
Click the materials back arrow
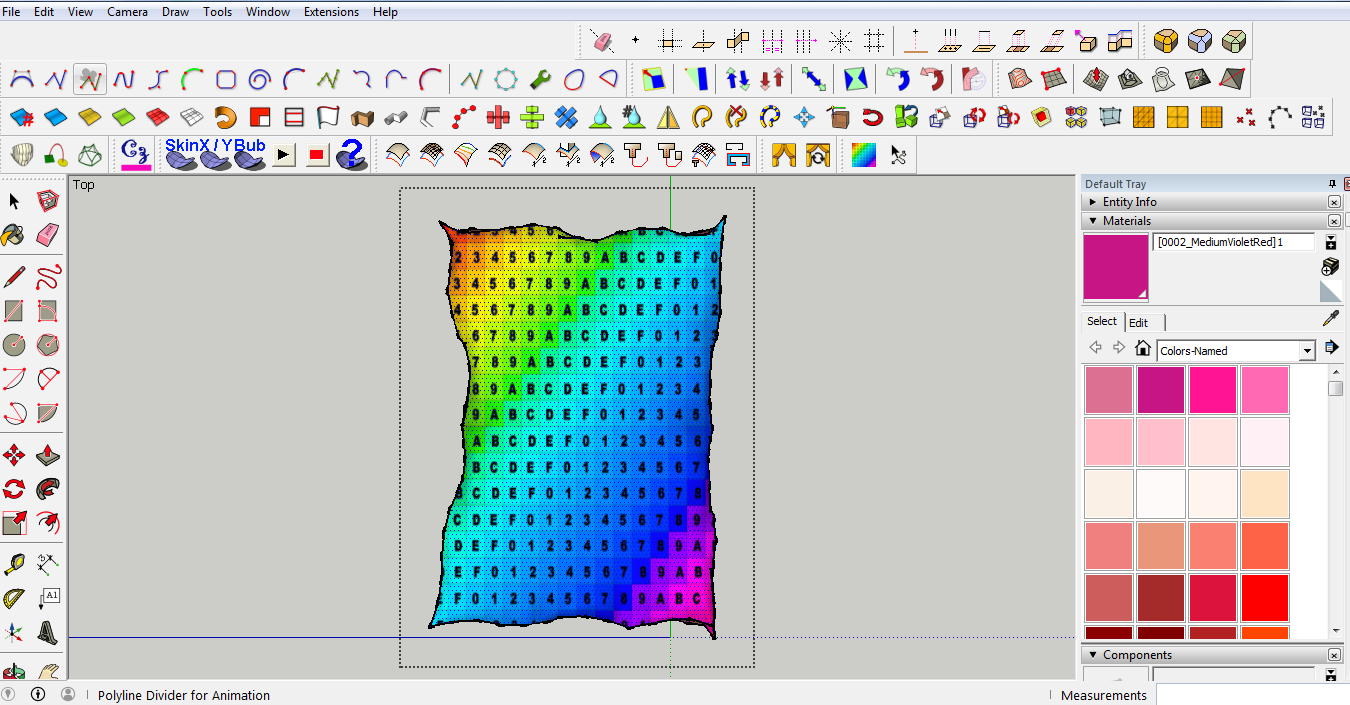1095,348
